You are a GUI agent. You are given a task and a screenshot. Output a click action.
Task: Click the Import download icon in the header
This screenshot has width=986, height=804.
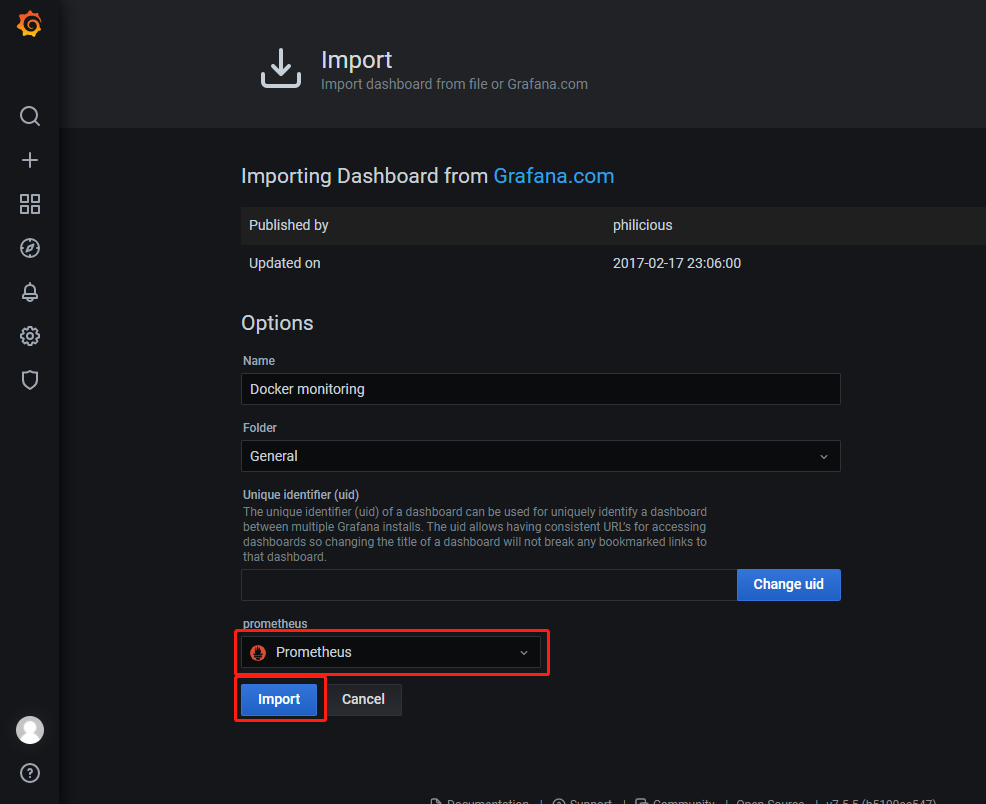(281, 68)
